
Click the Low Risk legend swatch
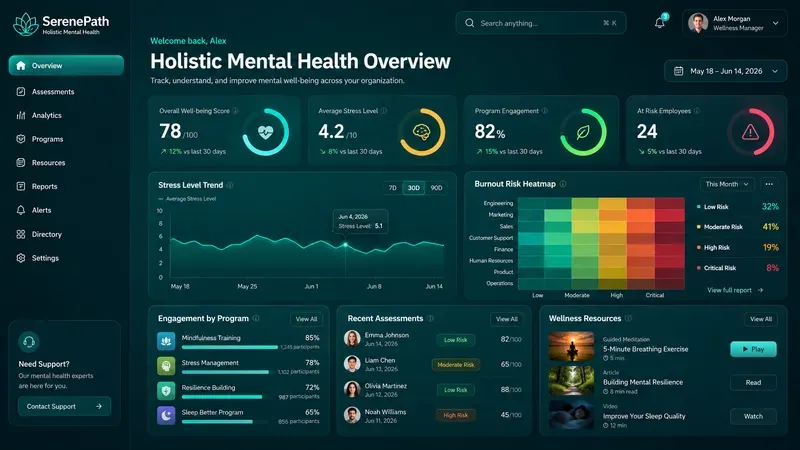tap(698, 207)
